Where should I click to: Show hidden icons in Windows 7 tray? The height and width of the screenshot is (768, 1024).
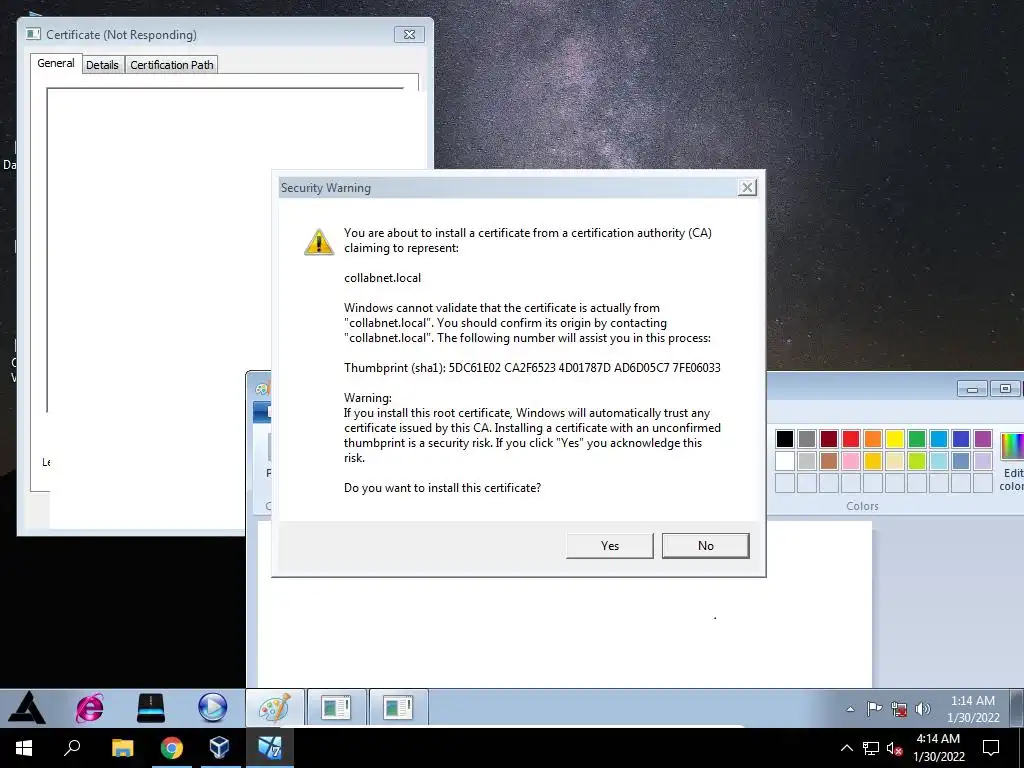point(850,709)
